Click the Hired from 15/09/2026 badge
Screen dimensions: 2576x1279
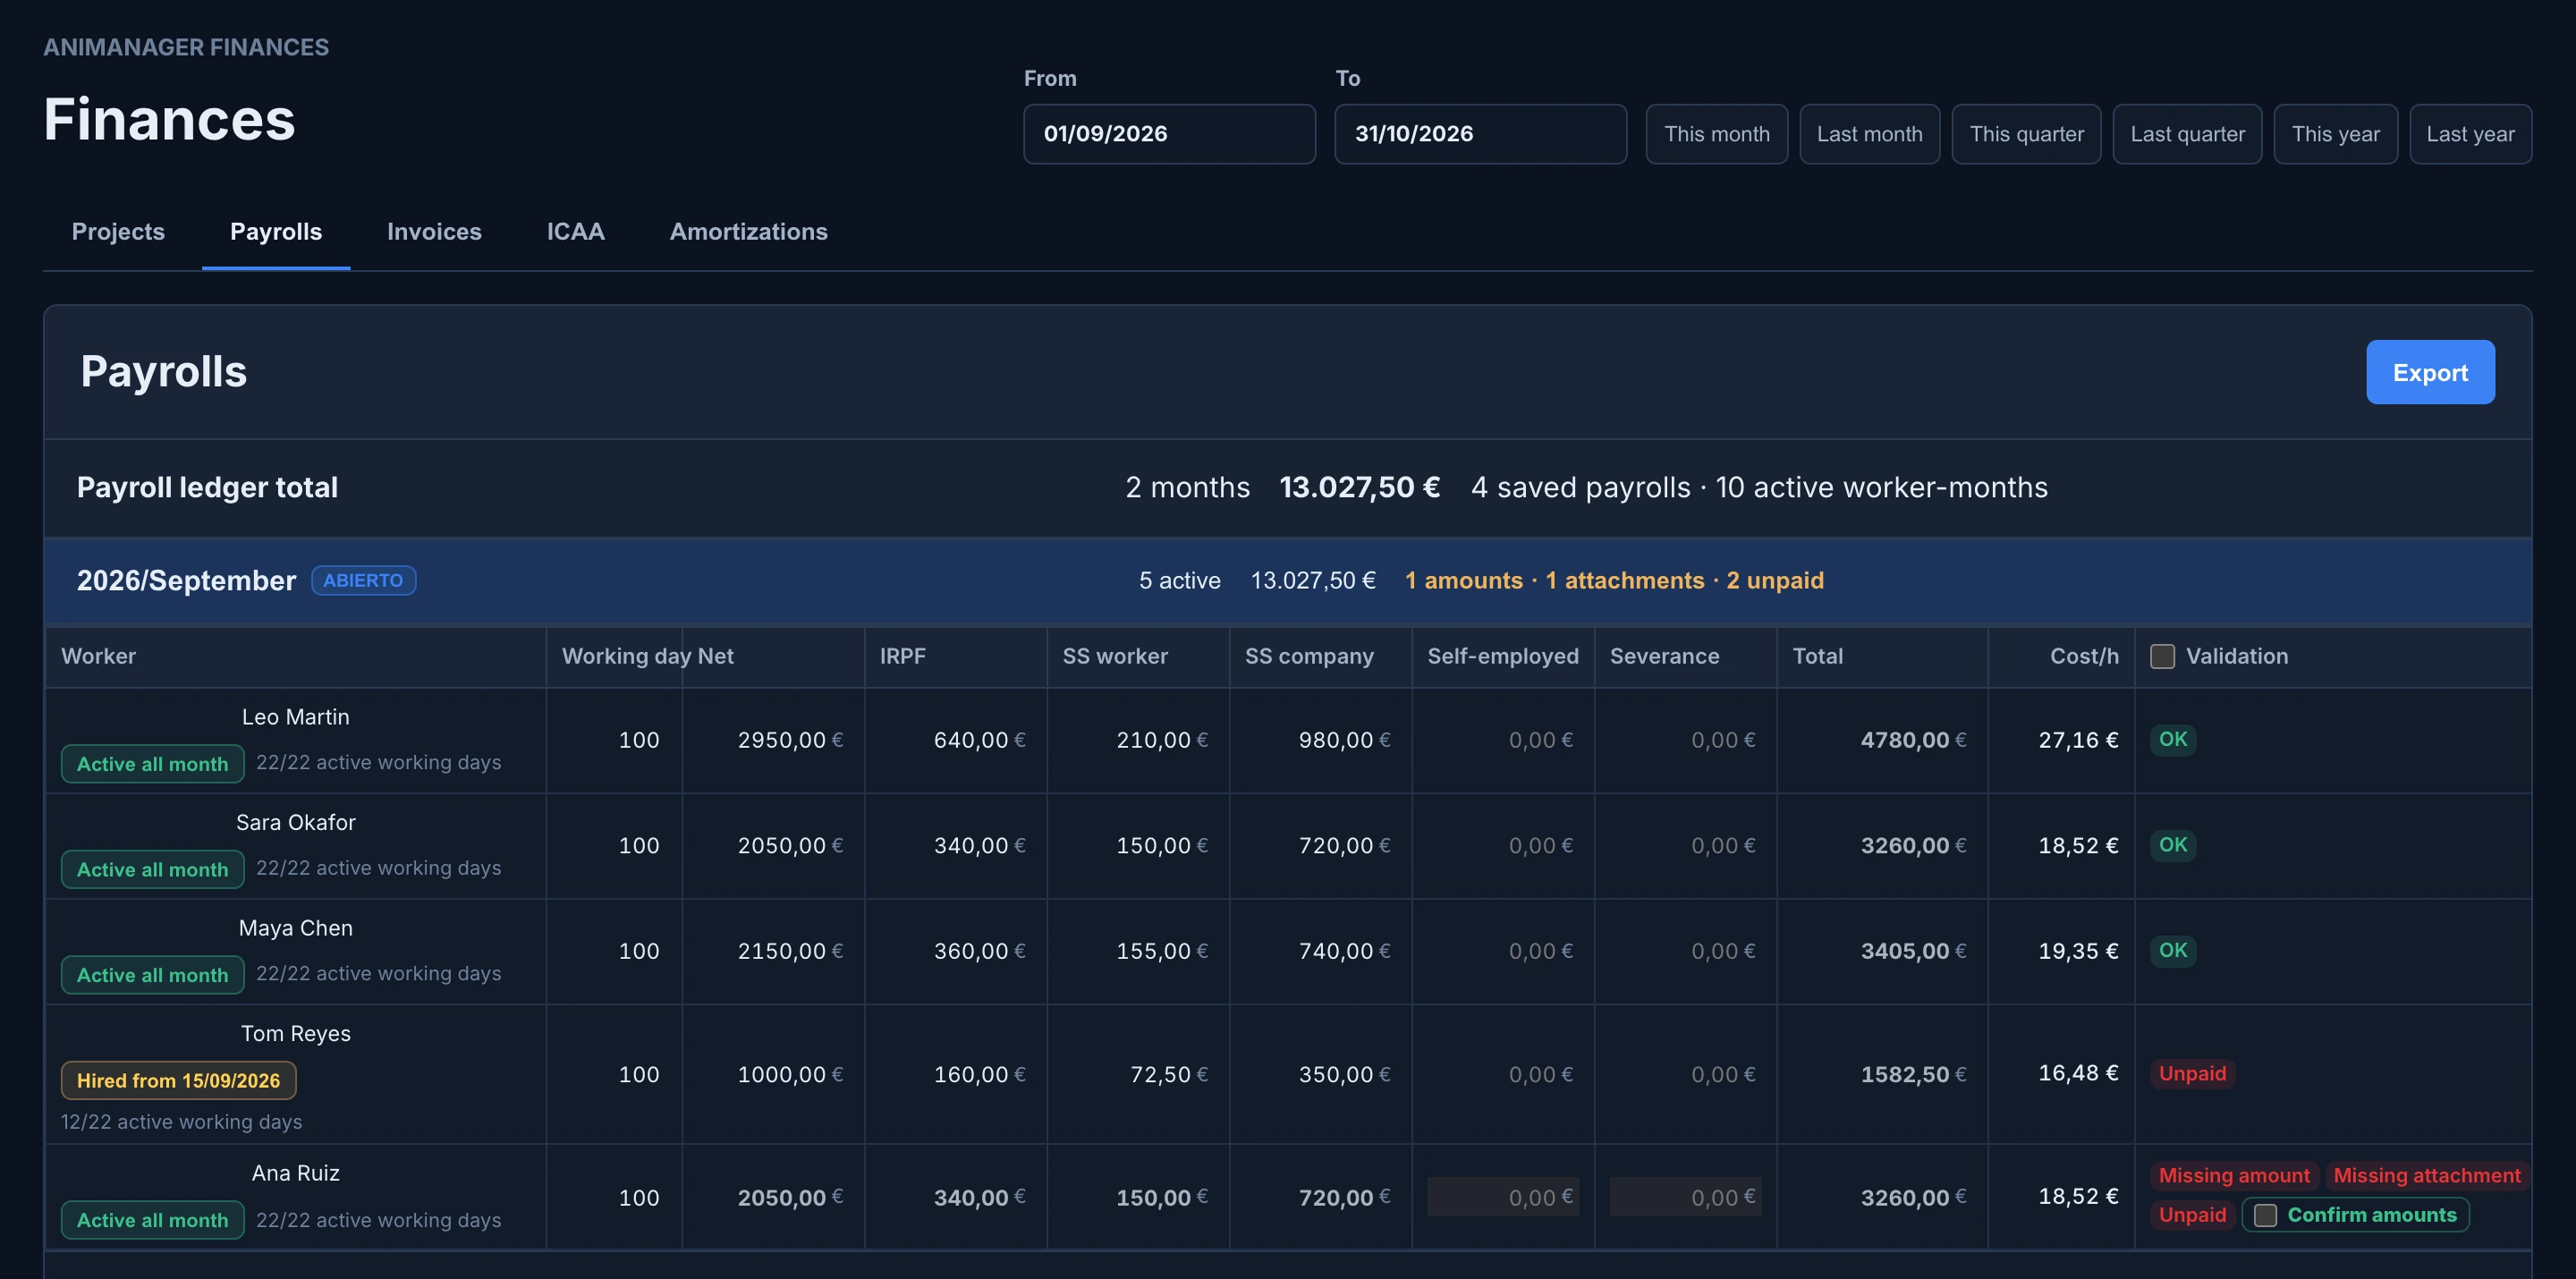coord(178,1080)
